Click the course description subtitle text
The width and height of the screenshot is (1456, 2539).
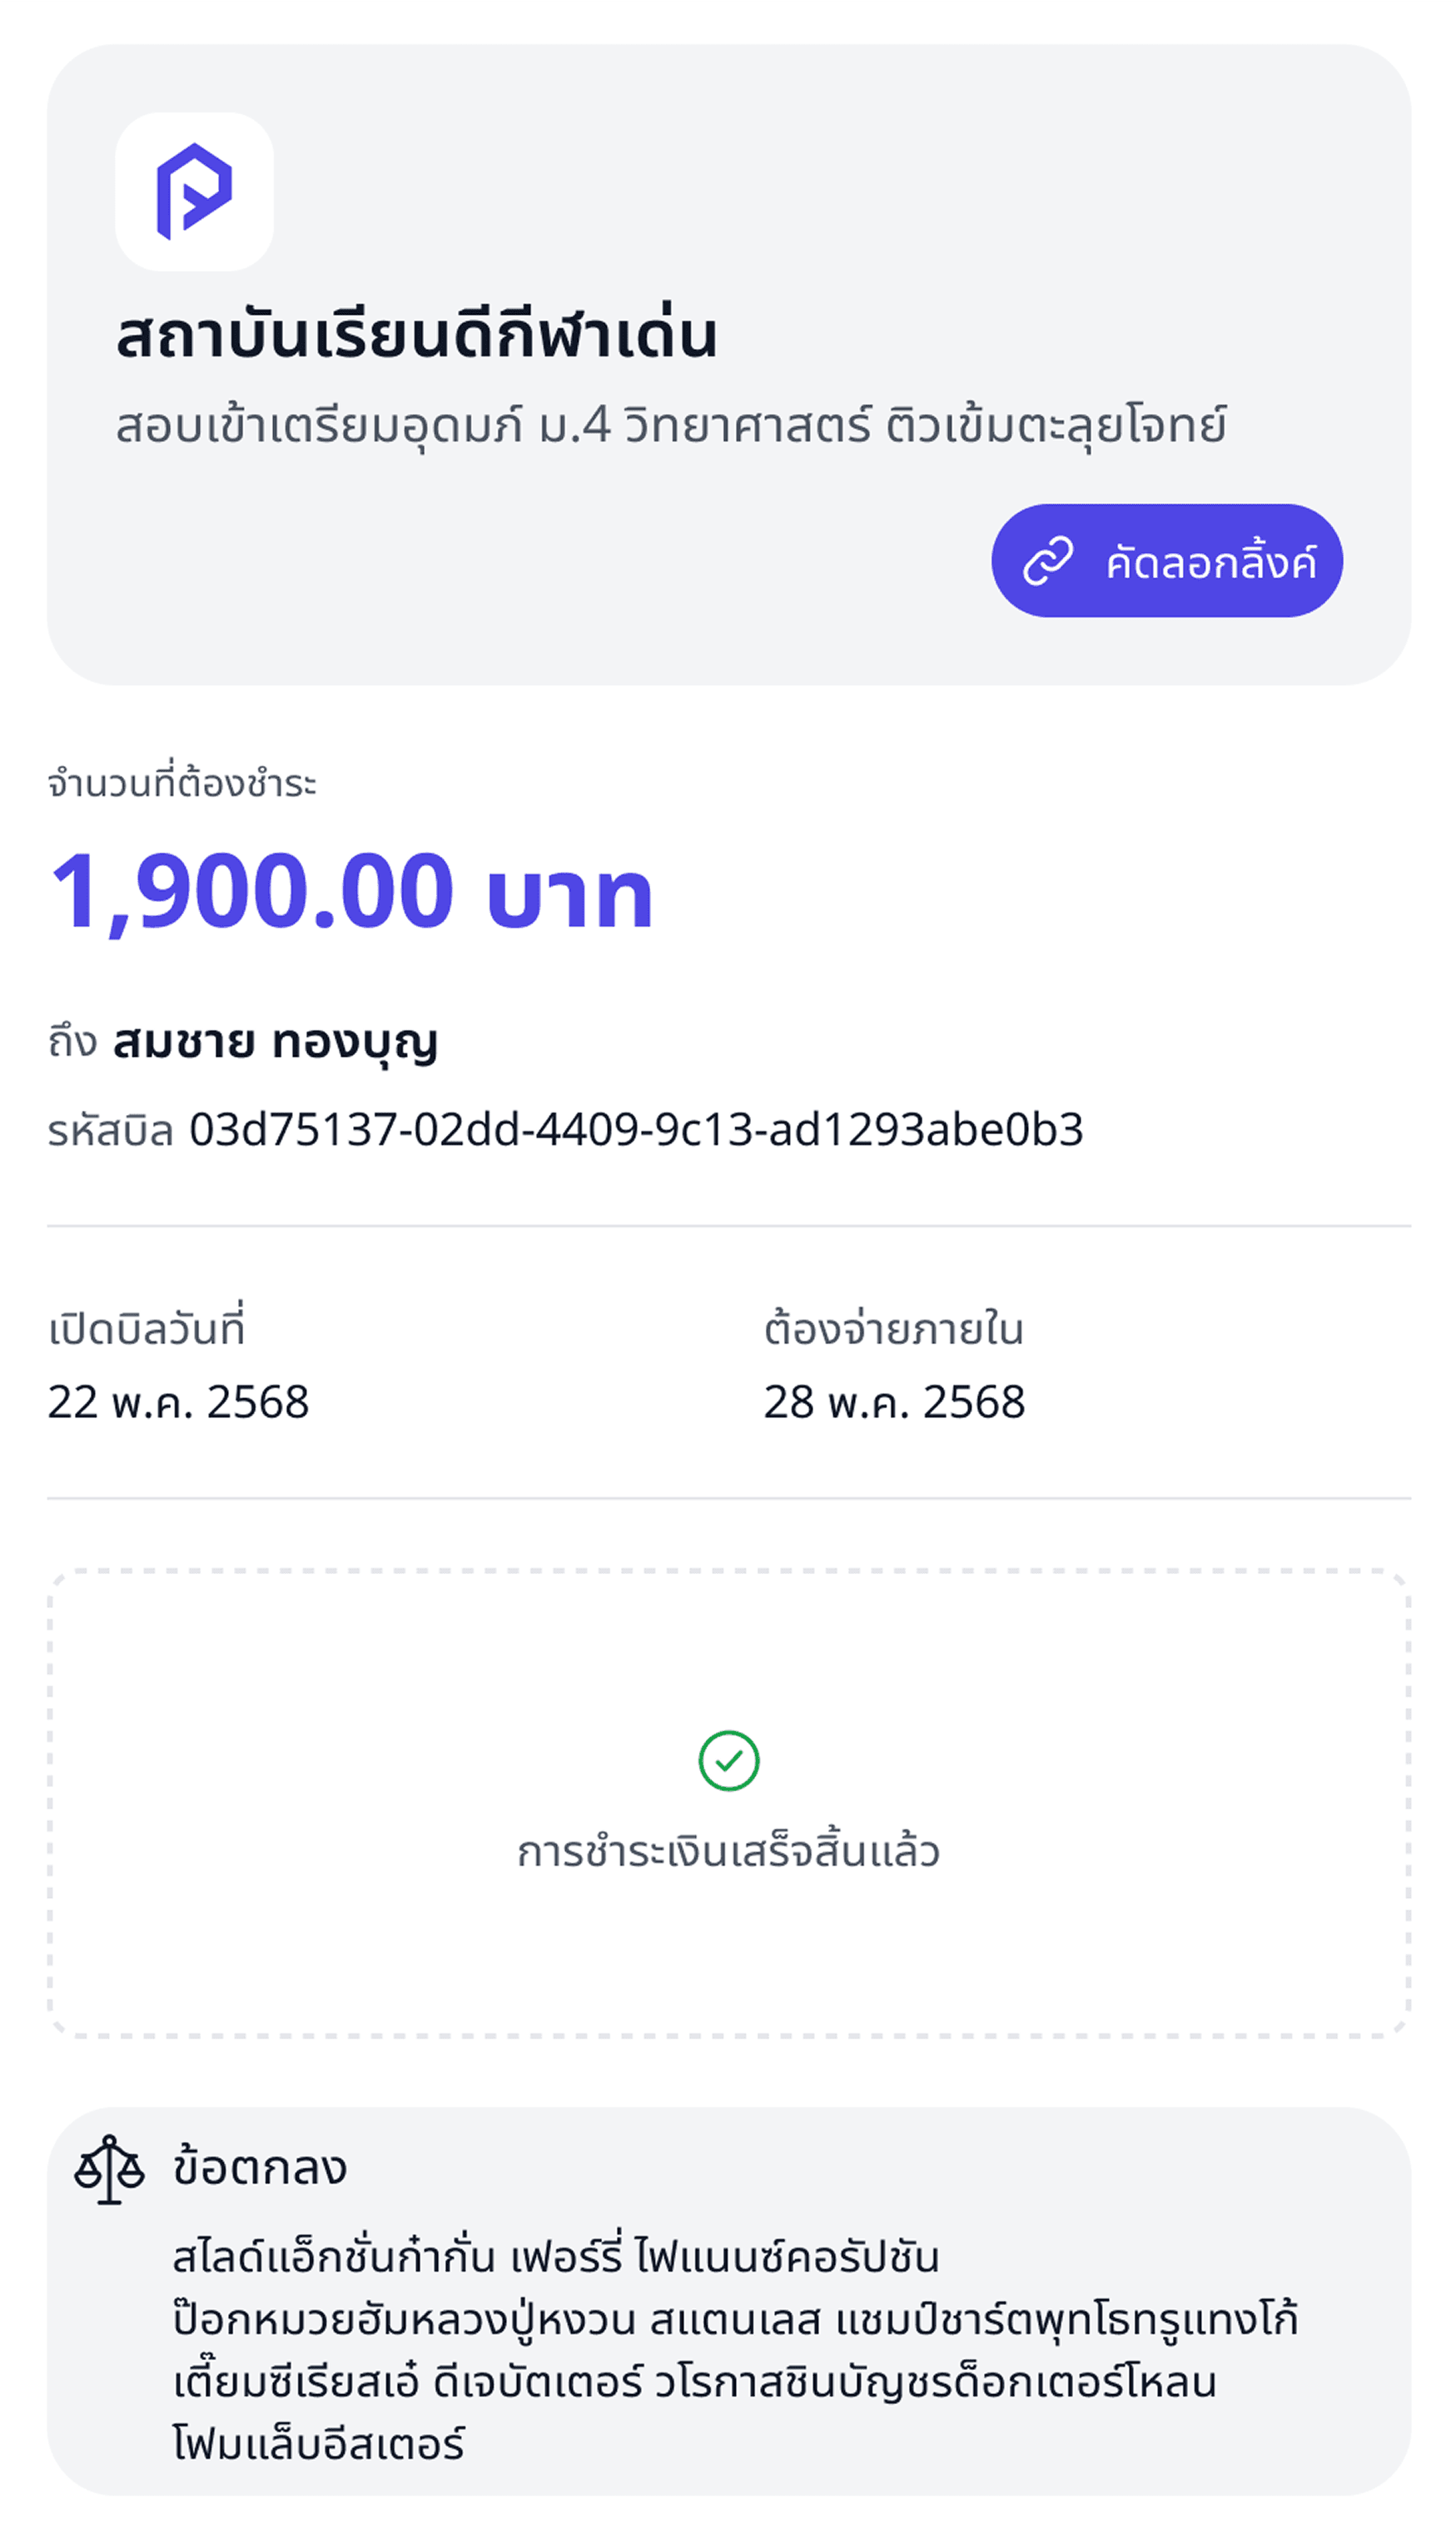click(x=670, y=426)
